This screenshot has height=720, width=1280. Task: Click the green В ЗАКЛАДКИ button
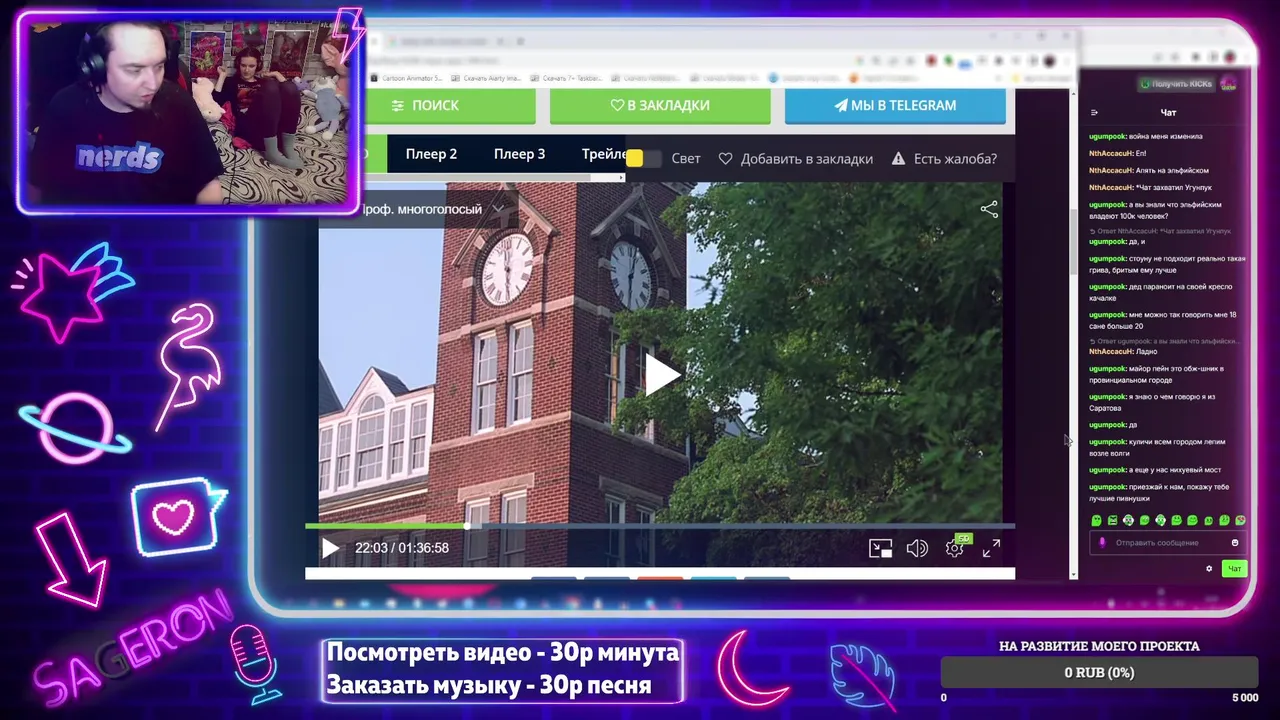coord(660,105)
